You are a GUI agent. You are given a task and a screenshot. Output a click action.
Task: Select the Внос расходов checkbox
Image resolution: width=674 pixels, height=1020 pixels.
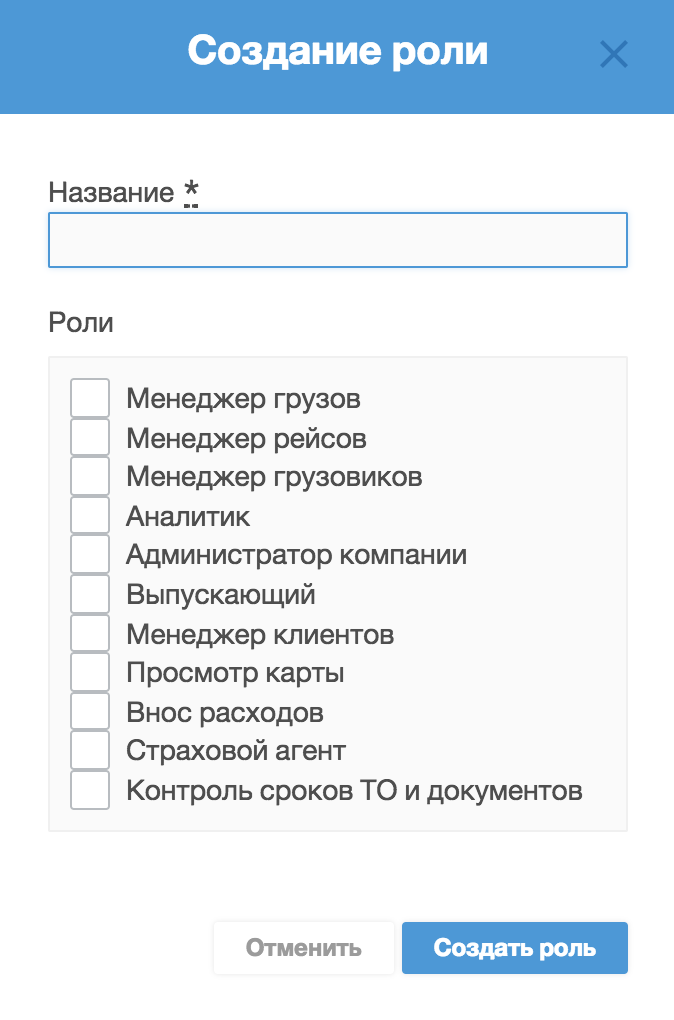pos(90,713)
